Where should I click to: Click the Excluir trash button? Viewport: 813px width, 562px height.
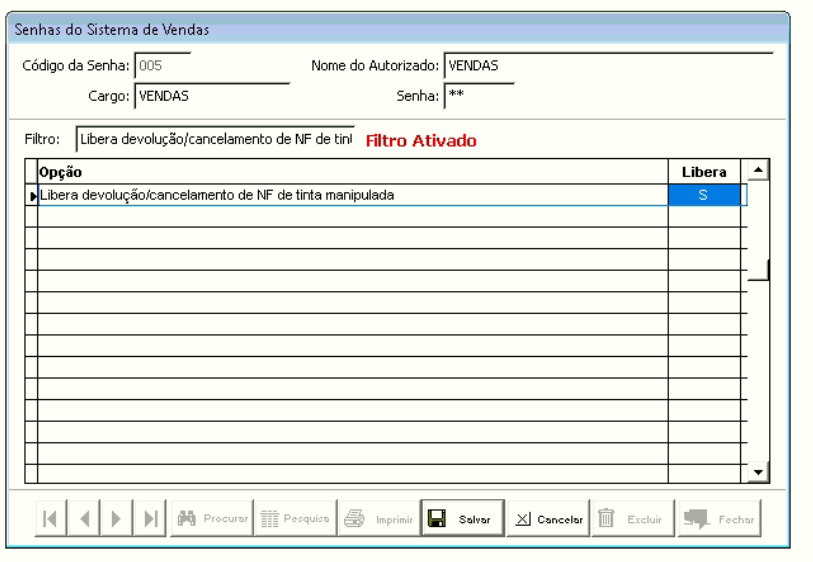pyautogui.click(x=633, y=518)
